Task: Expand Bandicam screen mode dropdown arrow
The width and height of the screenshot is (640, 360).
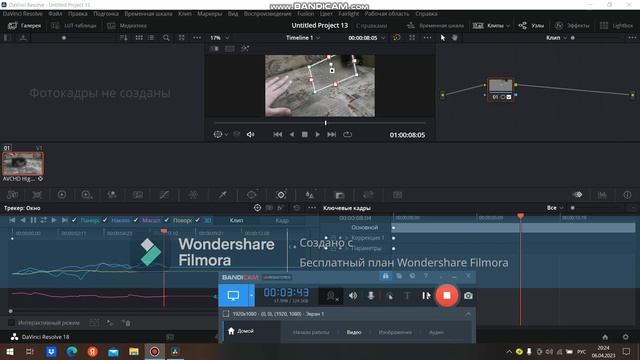Action: 251,296
